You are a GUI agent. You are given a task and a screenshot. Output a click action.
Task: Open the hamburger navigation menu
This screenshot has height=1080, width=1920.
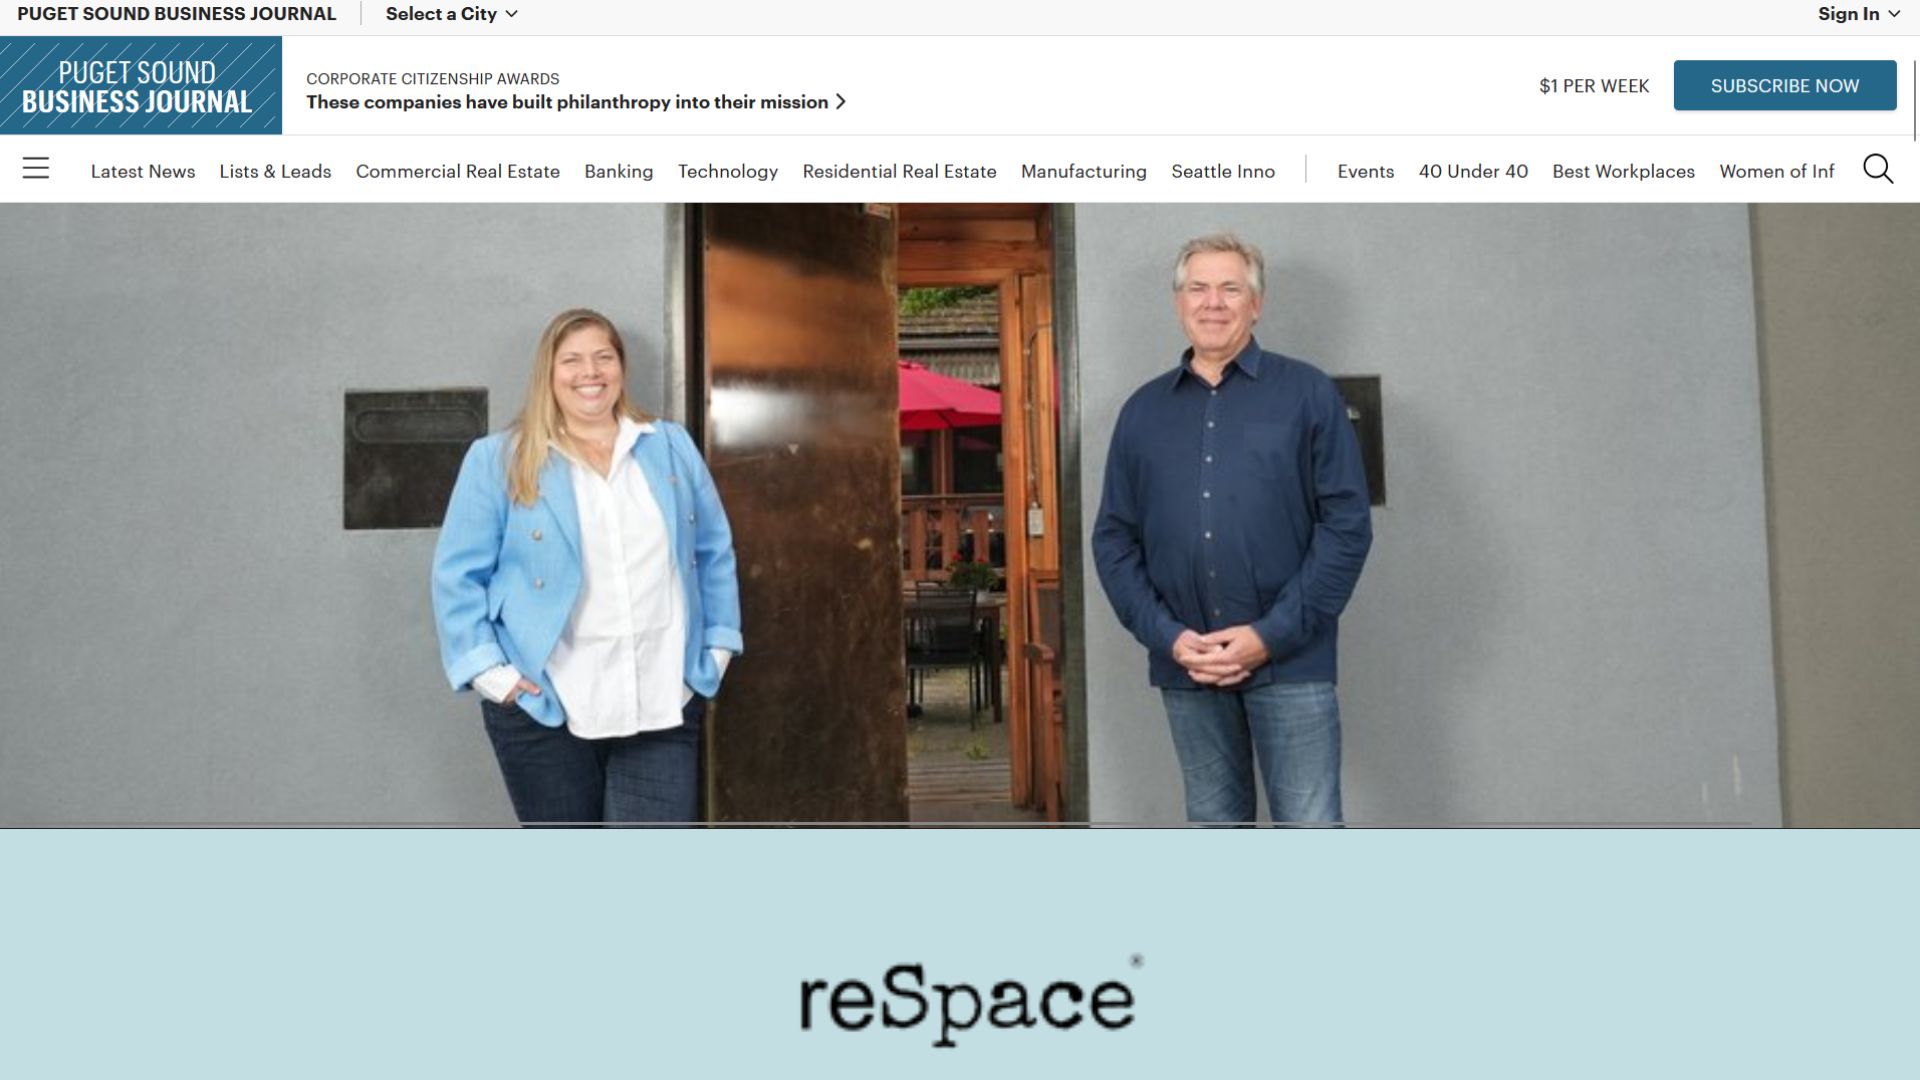[x=36, y=168]
